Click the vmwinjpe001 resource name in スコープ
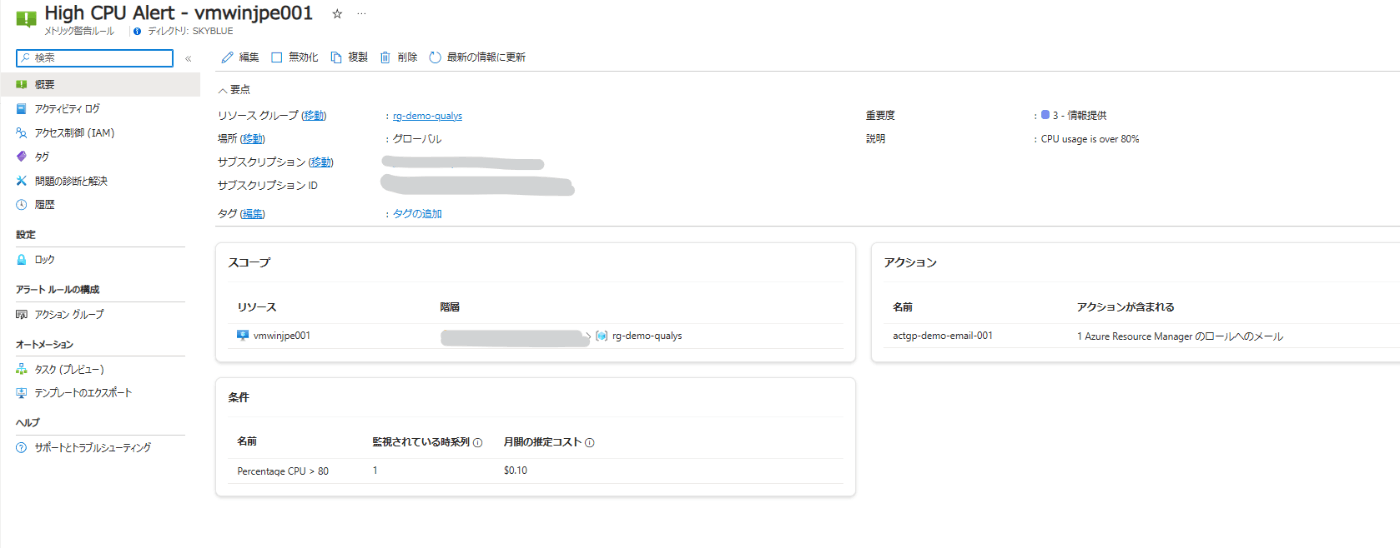 pyautogui.click(x=282, y=336)
